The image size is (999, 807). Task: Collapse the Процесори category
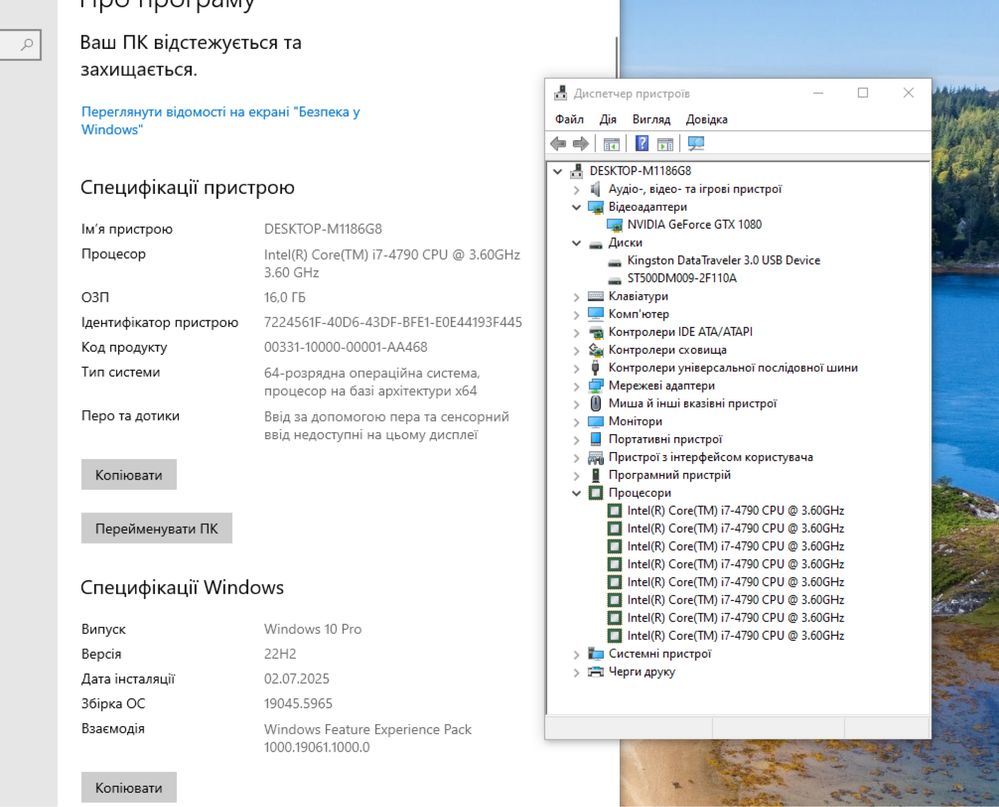(x=576, y=493)
